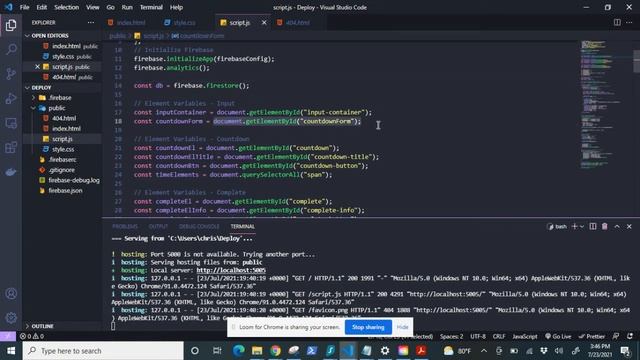Image resolution: width=640 pixels, height=360 pixels.
Task: Maximize the terminal panel size
Action: pyautogui.click(x=617, y=226)
